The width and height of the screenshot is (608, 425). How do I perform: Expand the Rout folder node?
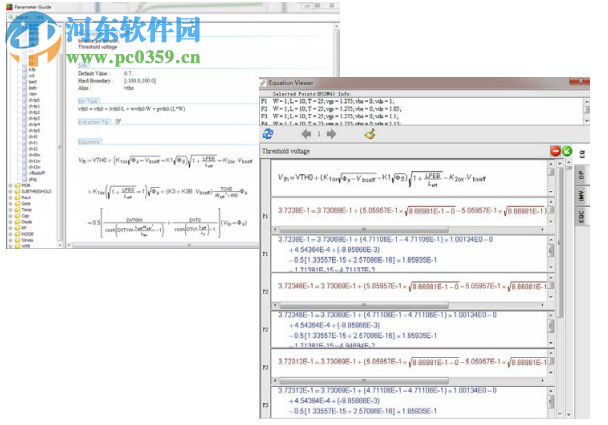pyautogui.click(x=10, y=197)
